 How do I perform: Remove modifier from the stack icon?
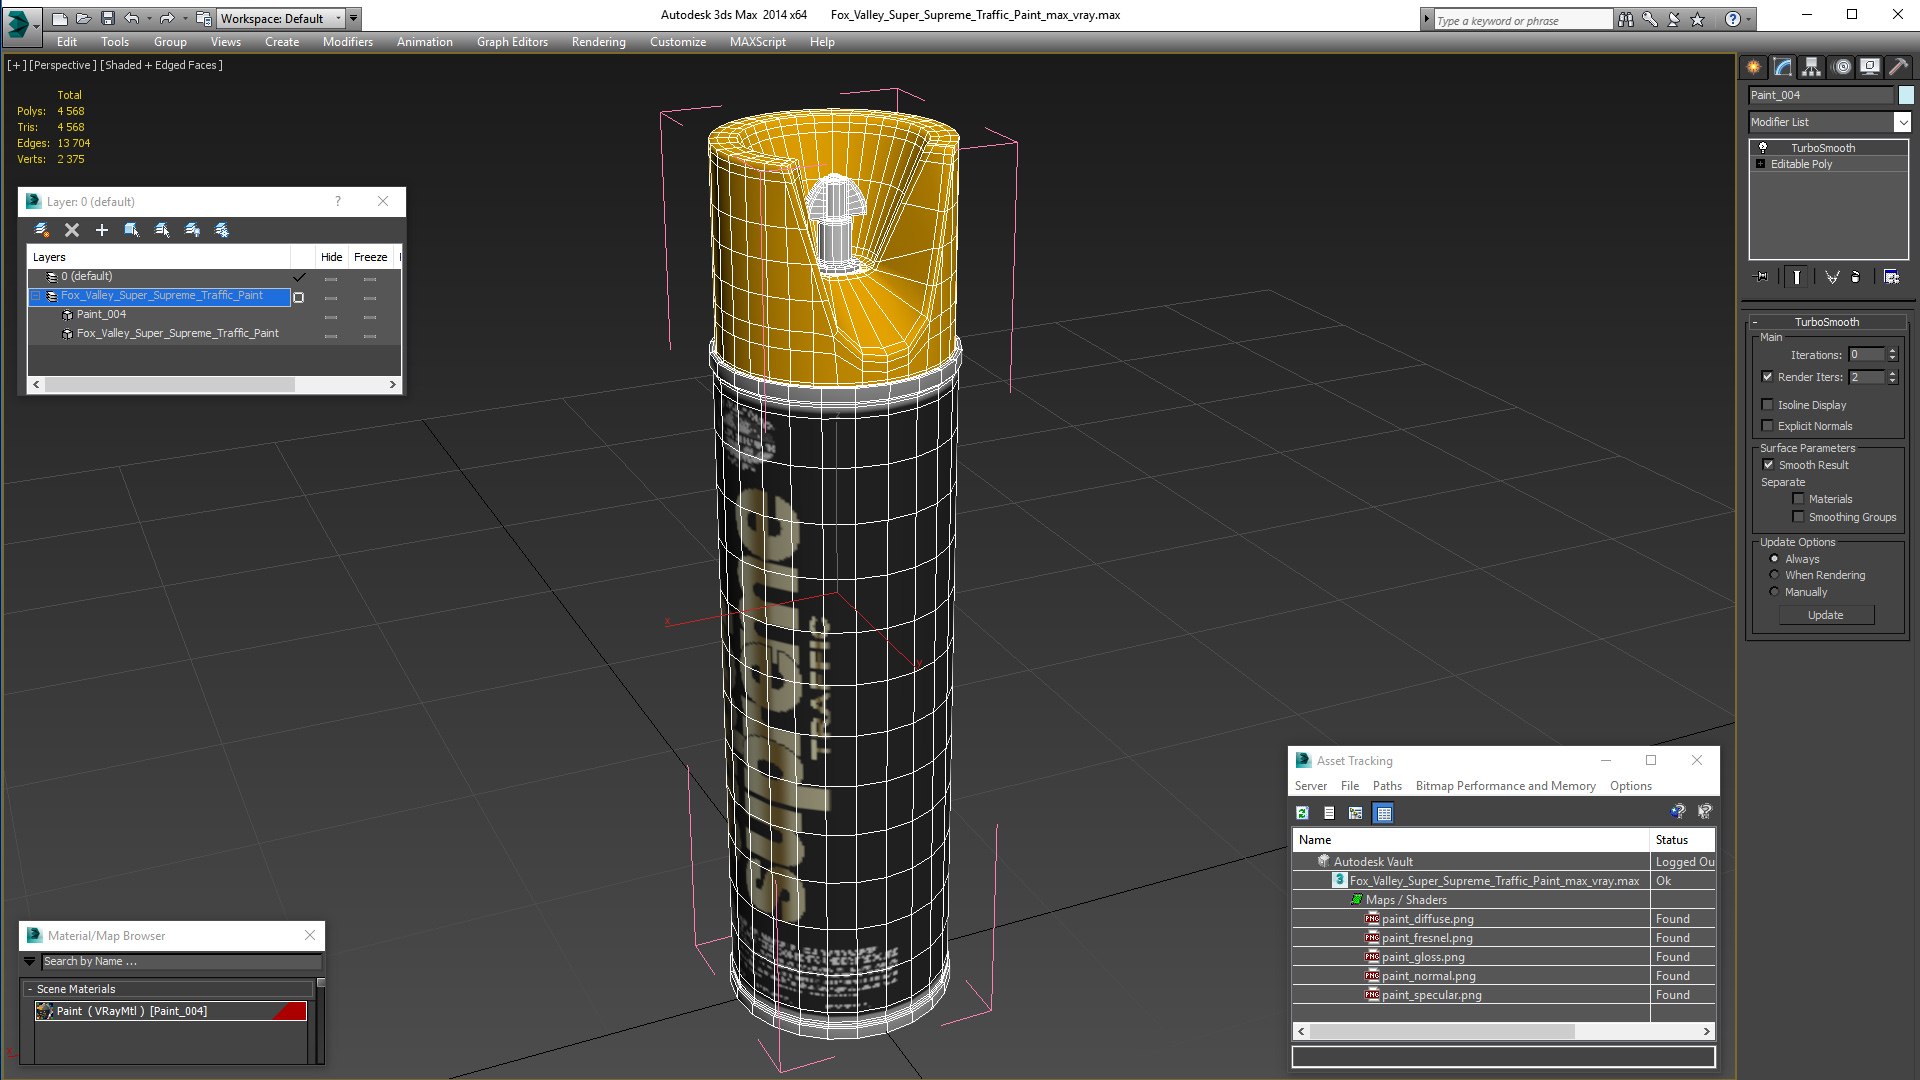(x=1856, y=277)
